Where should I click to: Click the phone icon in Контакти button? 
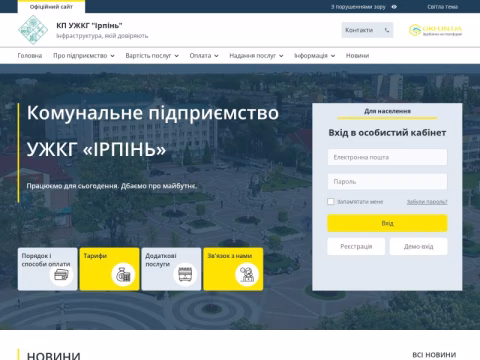[x=387, y=30]
